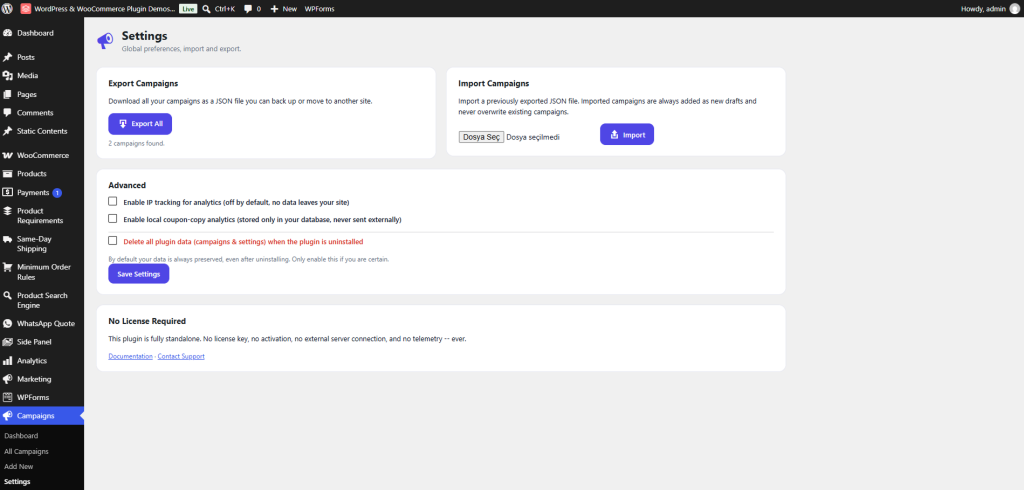Click the Import button
The width and height of the screenshot is (1024, 490).
click(627, 135)
